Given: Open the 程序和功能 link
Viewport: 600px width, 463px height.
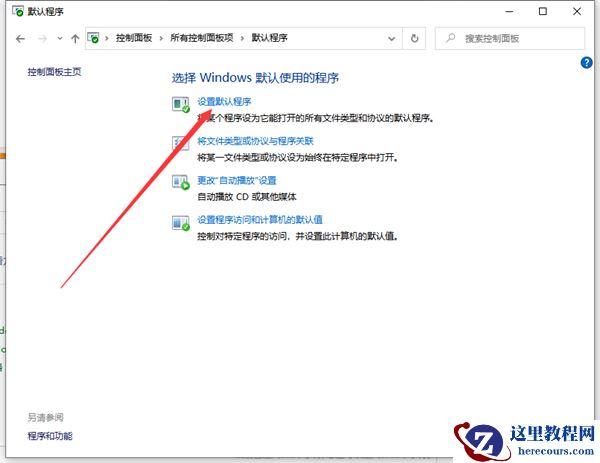Looking at the screenshot, I should (50, 436).
